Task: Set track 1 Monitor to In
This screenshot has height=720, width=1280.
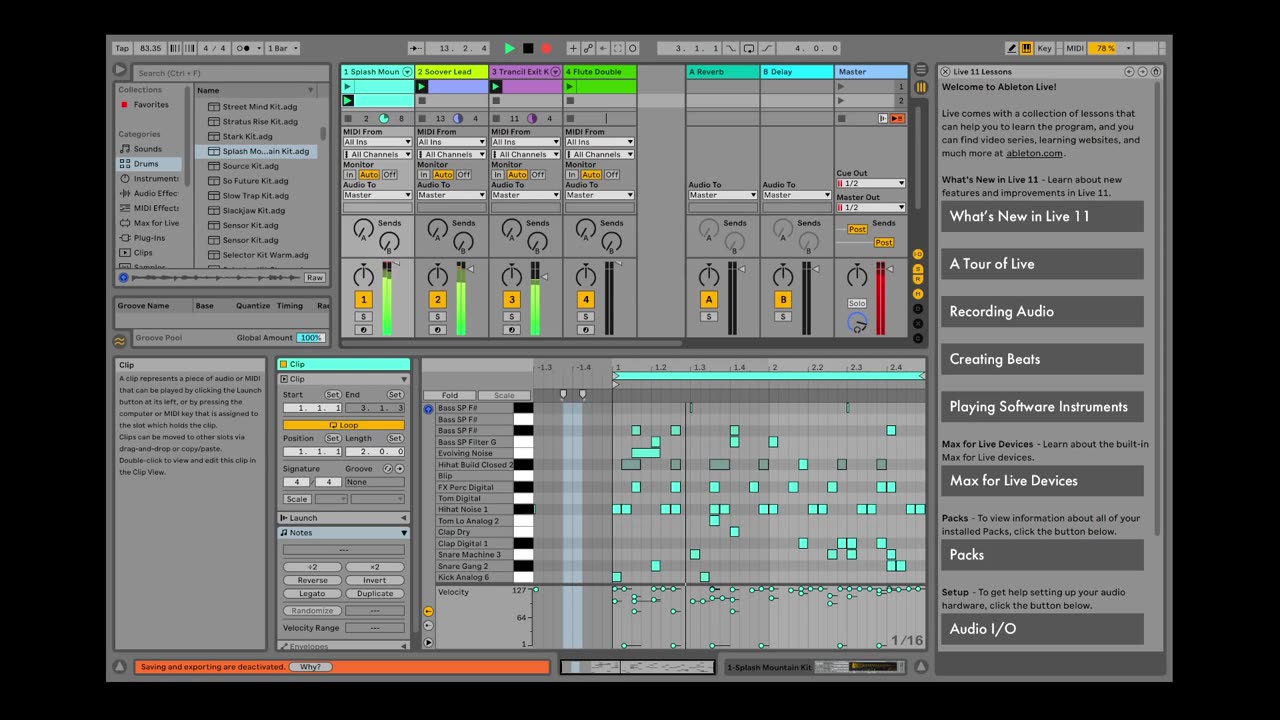Action: [349, 175]
